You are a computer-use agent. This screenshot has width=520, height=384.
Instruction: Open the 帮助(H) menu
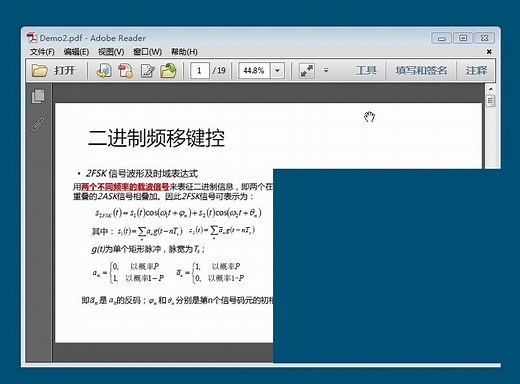[184, 52]
